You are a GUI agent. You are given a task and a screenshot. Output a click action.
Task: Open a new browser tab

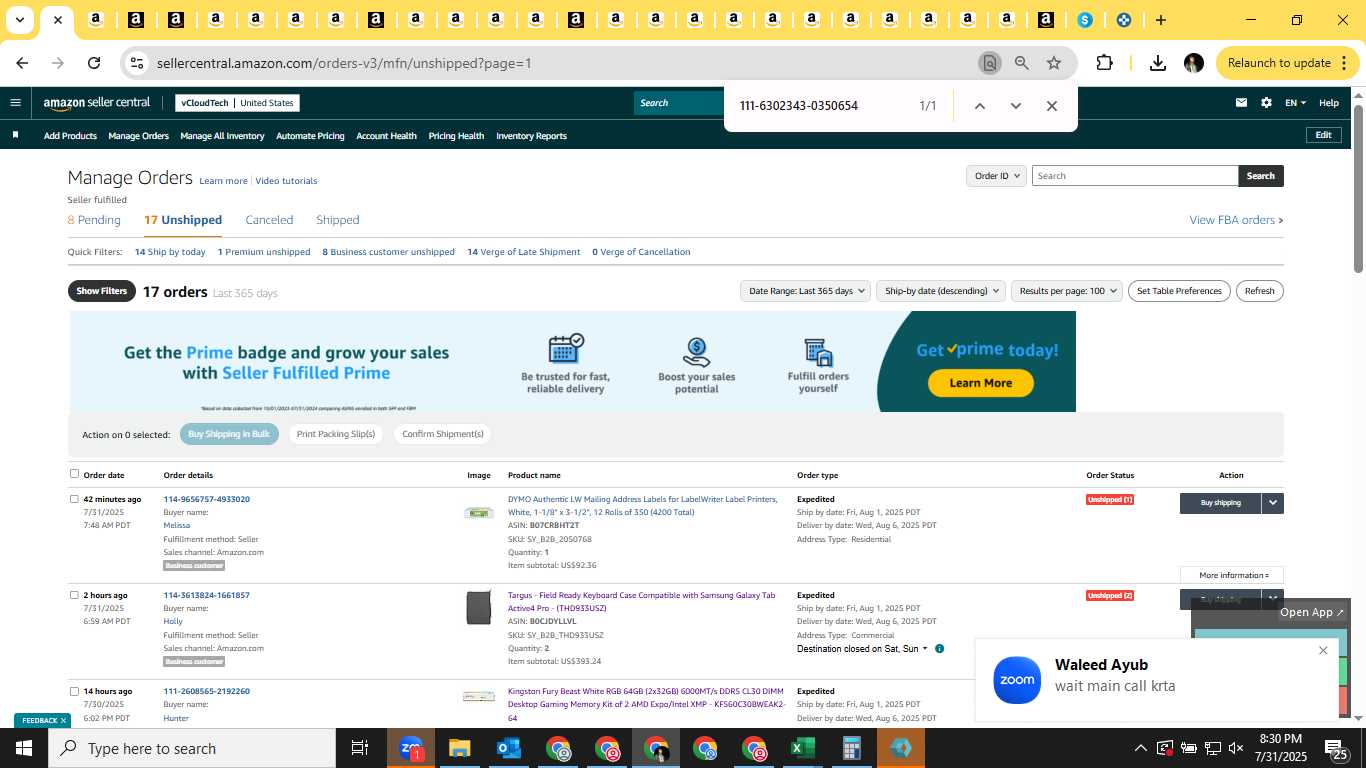[1160, 20]
